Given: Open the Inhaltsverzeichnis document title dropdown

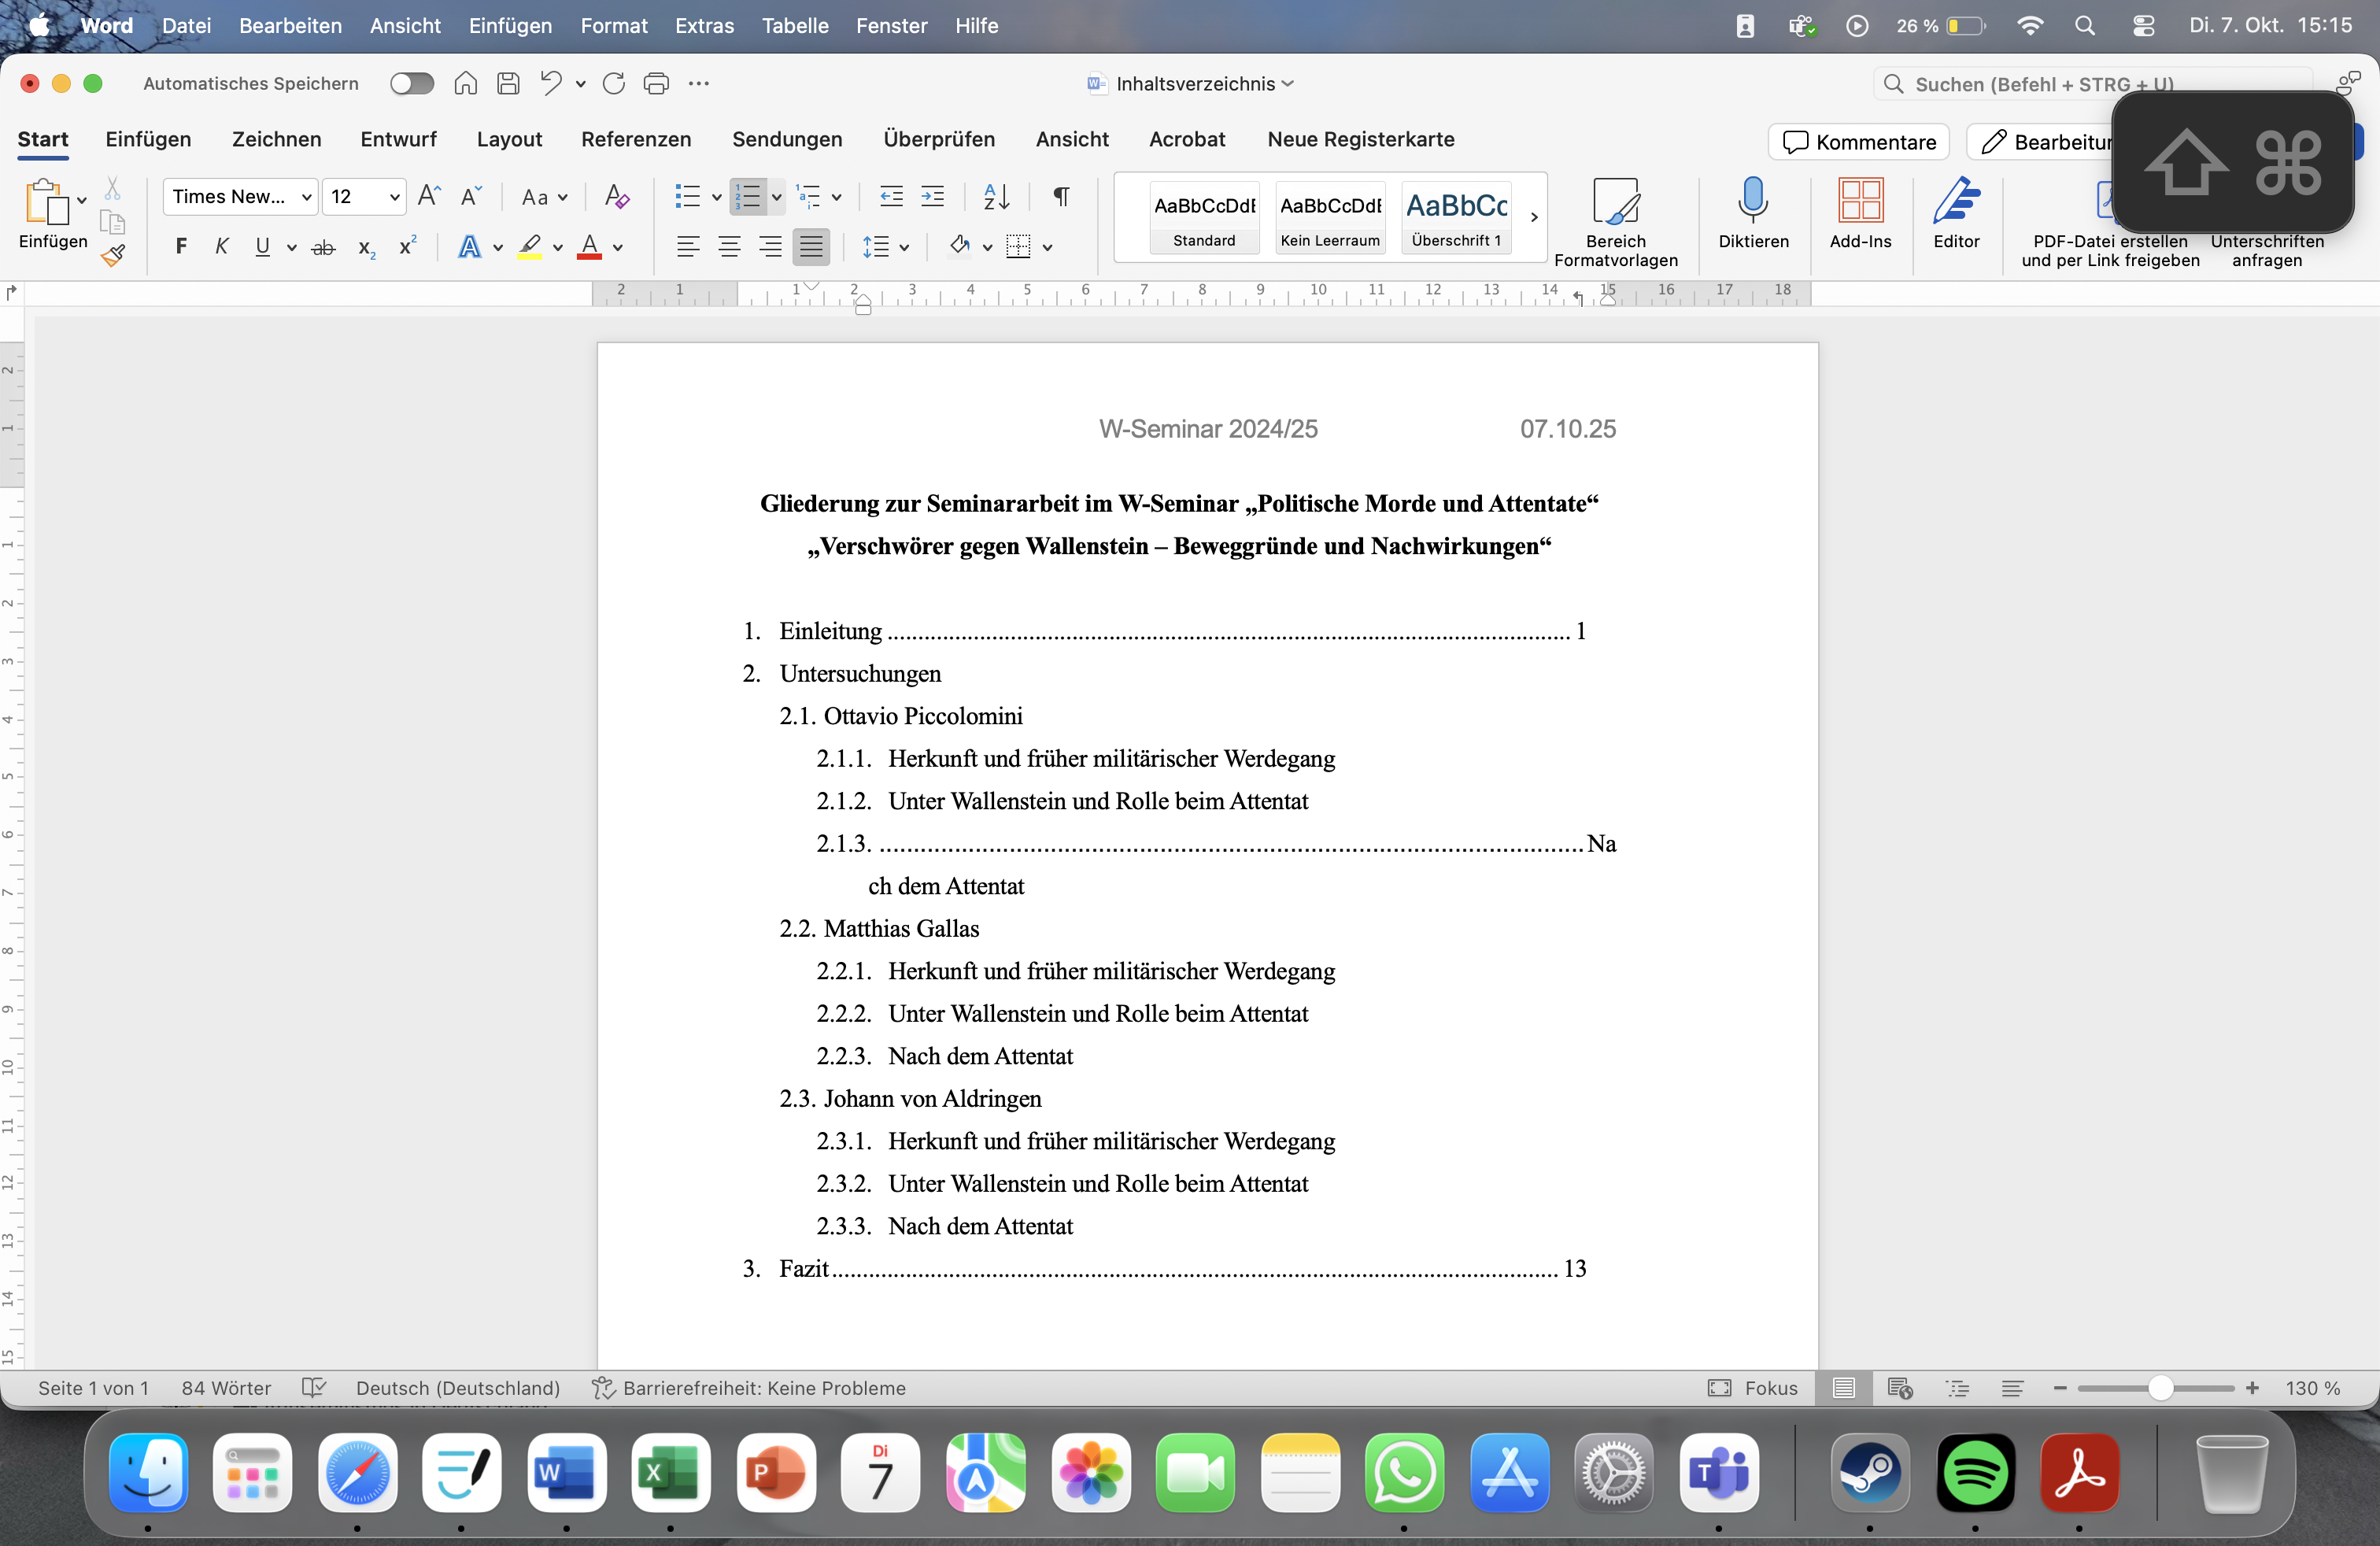Looking at the screenshot, I should (x=1190, y=84).
